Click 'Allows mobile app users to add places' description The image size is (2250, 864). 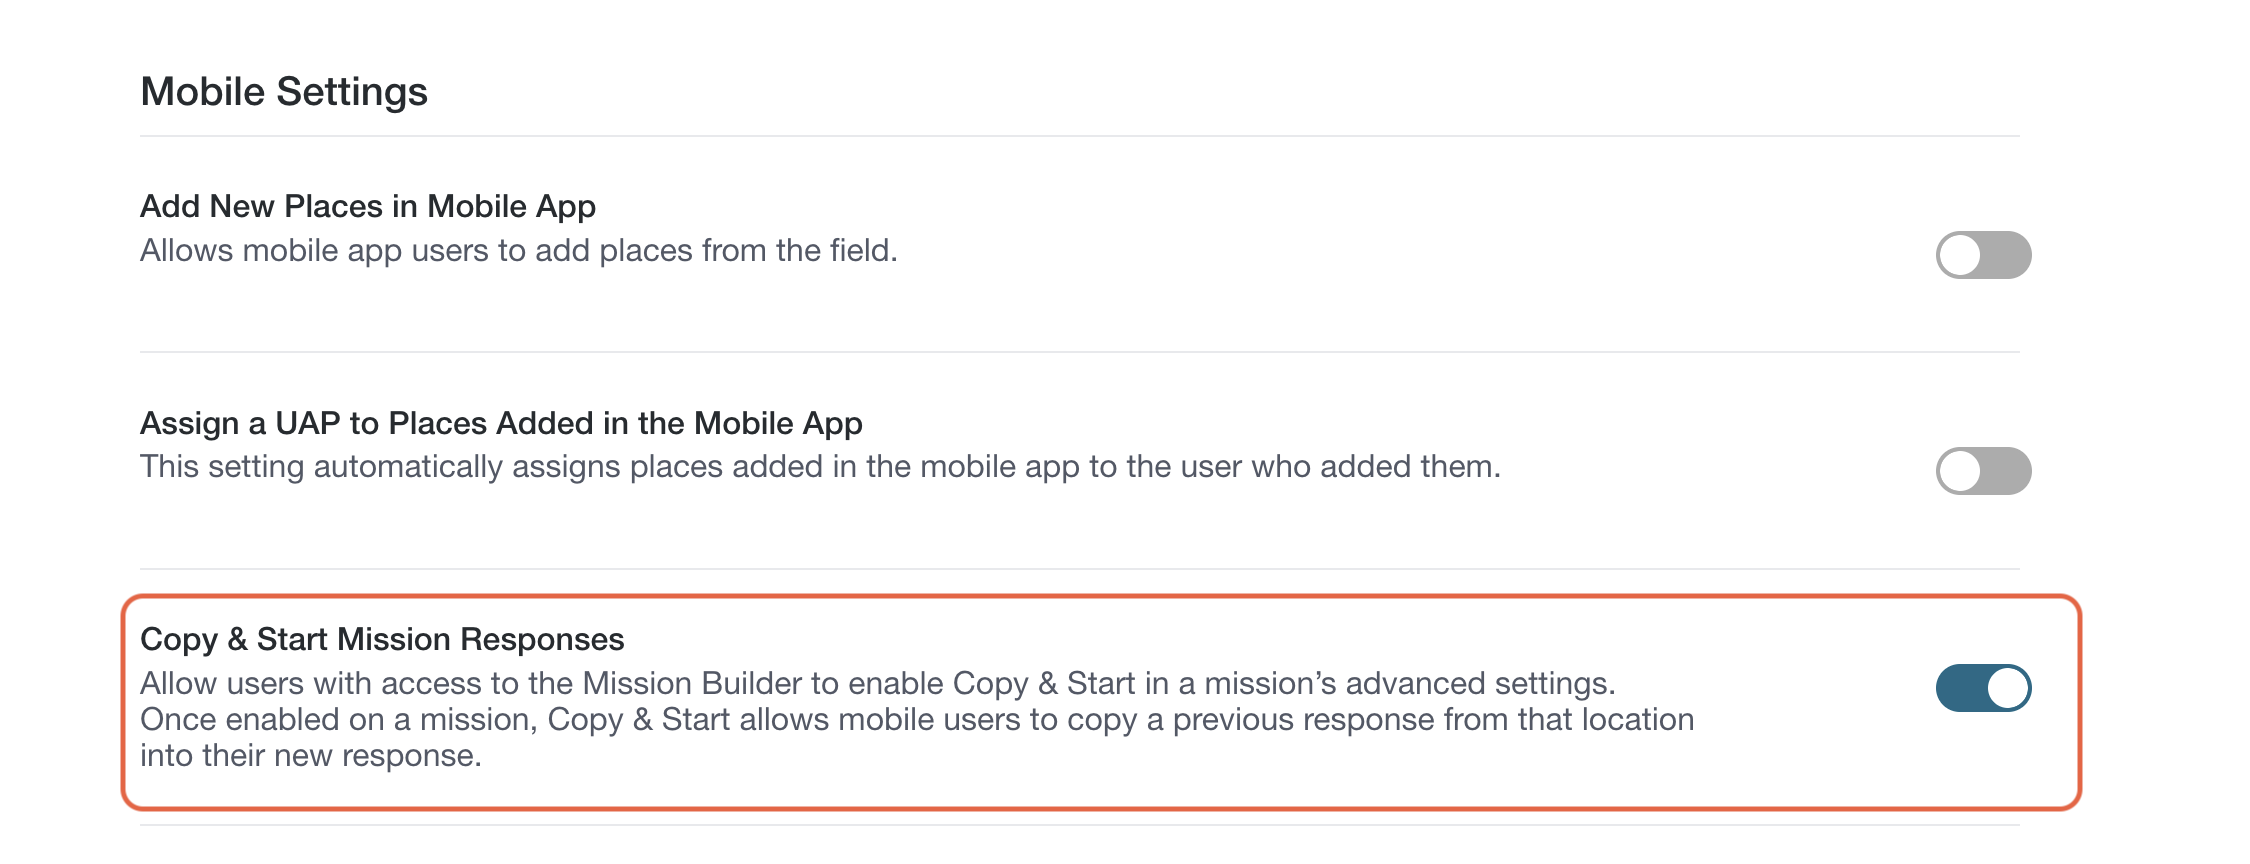[x=519, y=250]
